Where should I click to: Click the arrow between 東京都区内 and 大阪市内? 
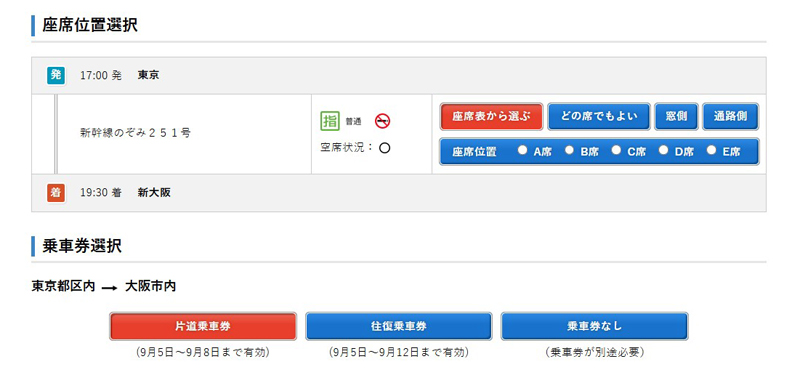click(x=110, y=288)
